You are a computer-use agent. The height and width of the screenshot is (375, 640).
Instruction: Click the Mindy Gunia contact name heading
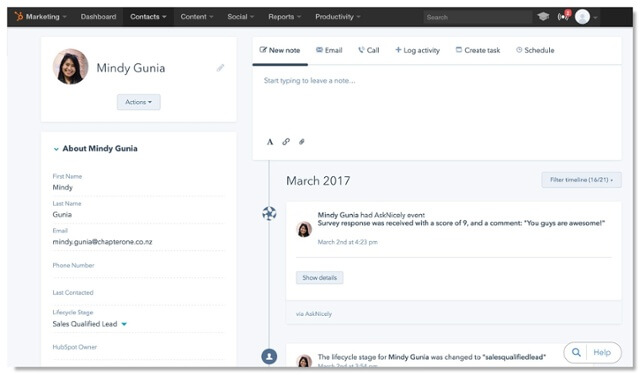pyautogui.click(x=131, y=68)
